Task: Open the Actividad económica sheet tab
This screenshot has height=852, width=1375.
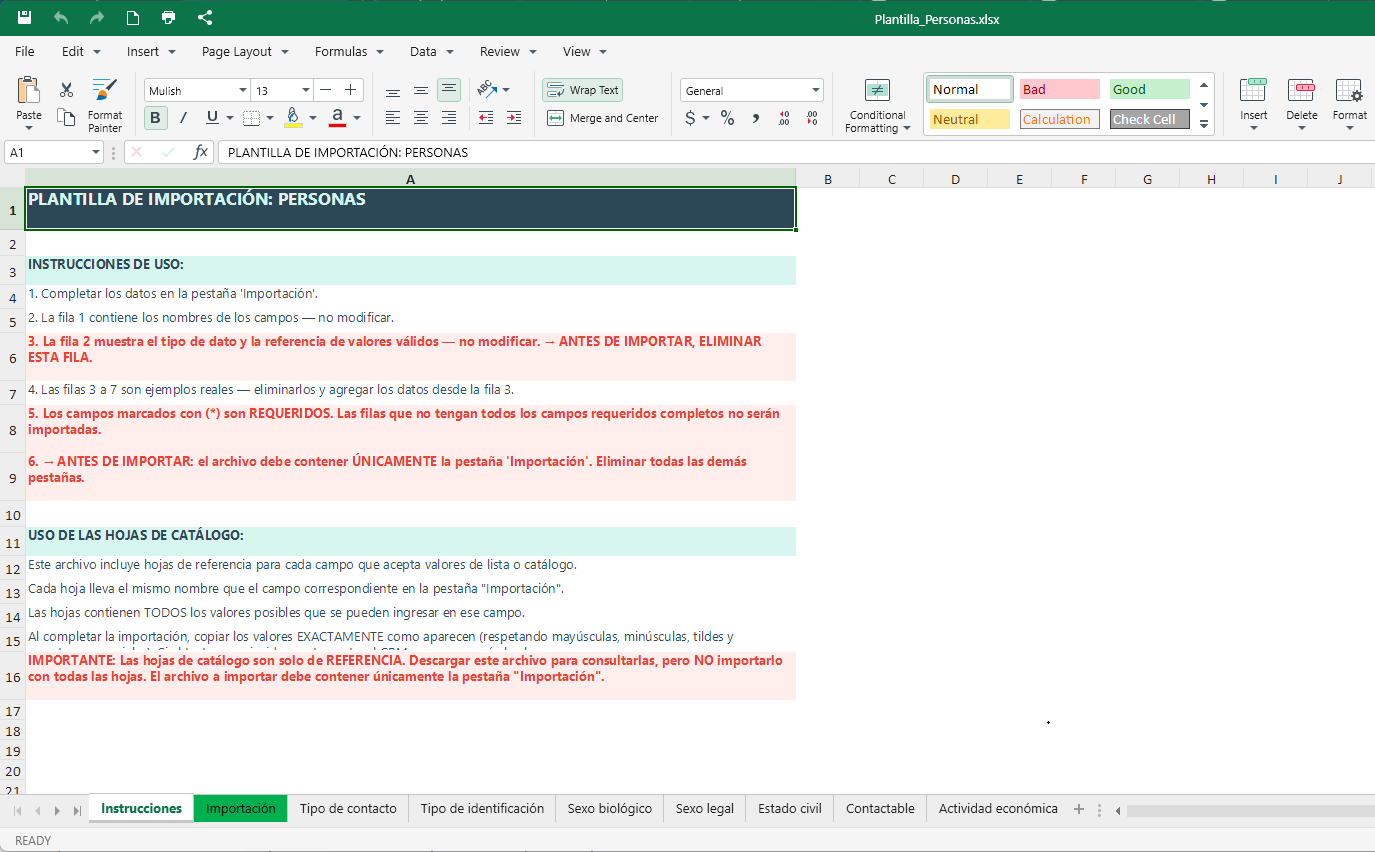Action: click(x=998, y=808)
